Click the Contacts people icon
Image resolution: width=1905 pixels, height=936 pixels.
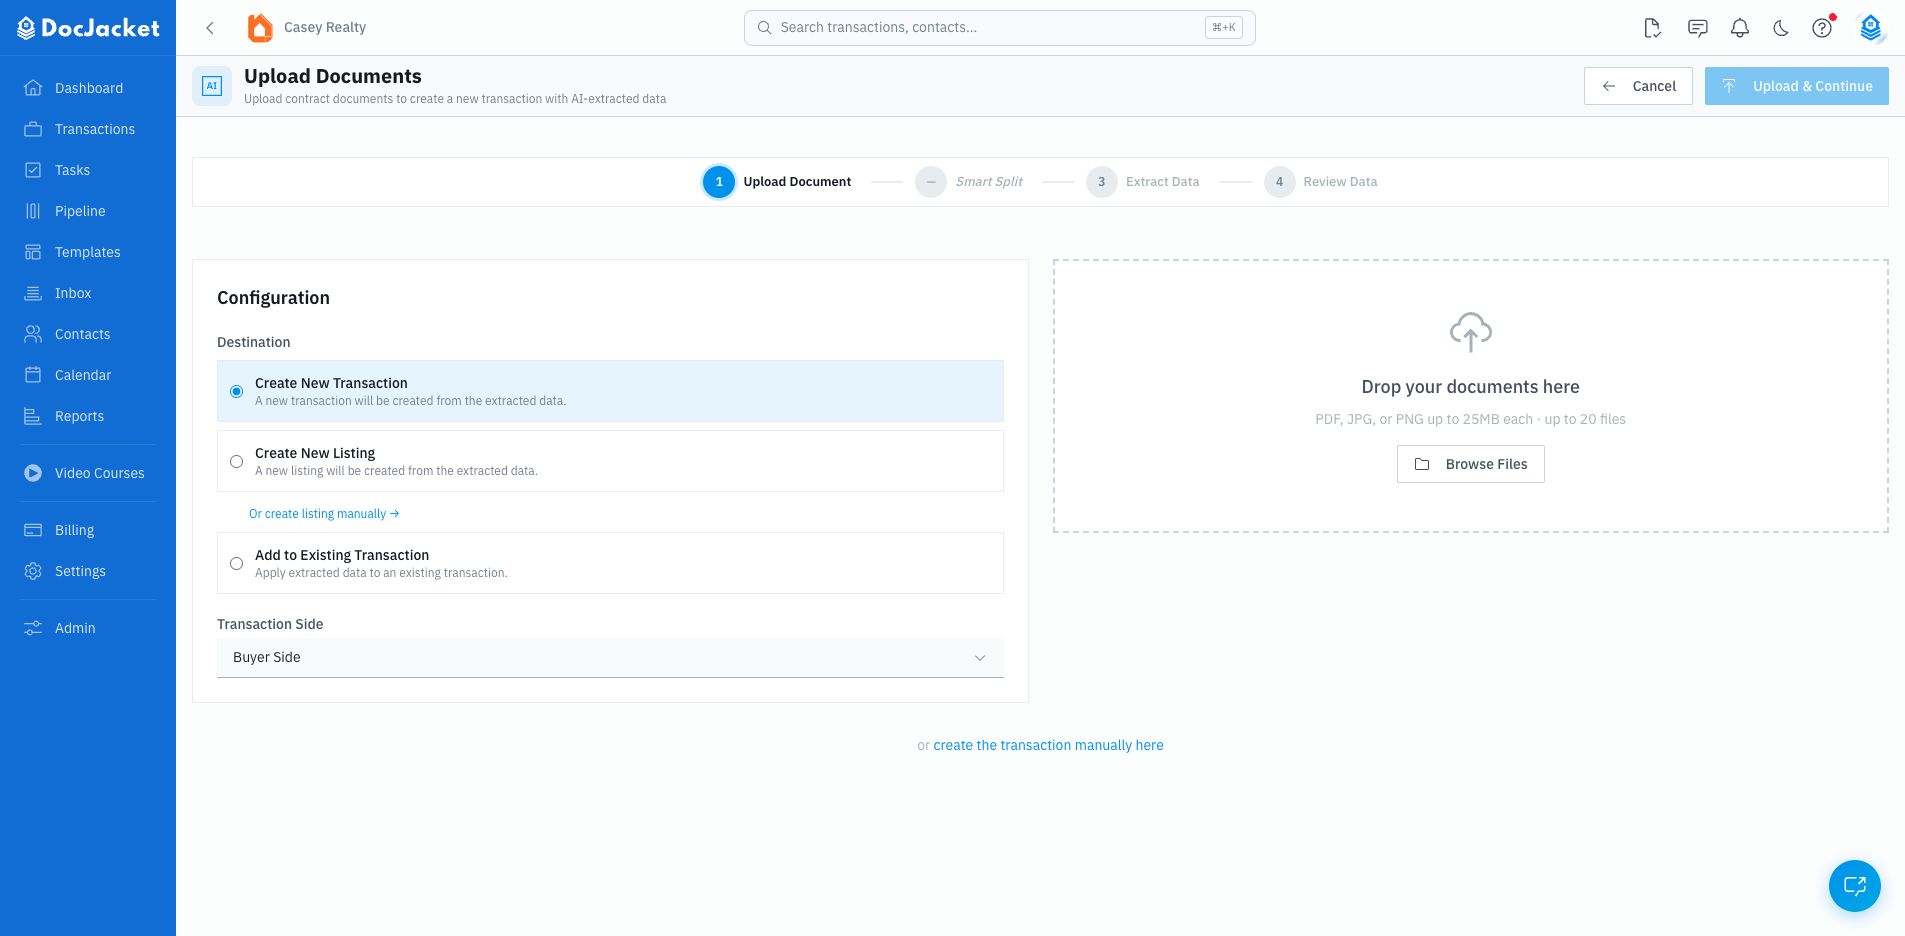[33, 334]
